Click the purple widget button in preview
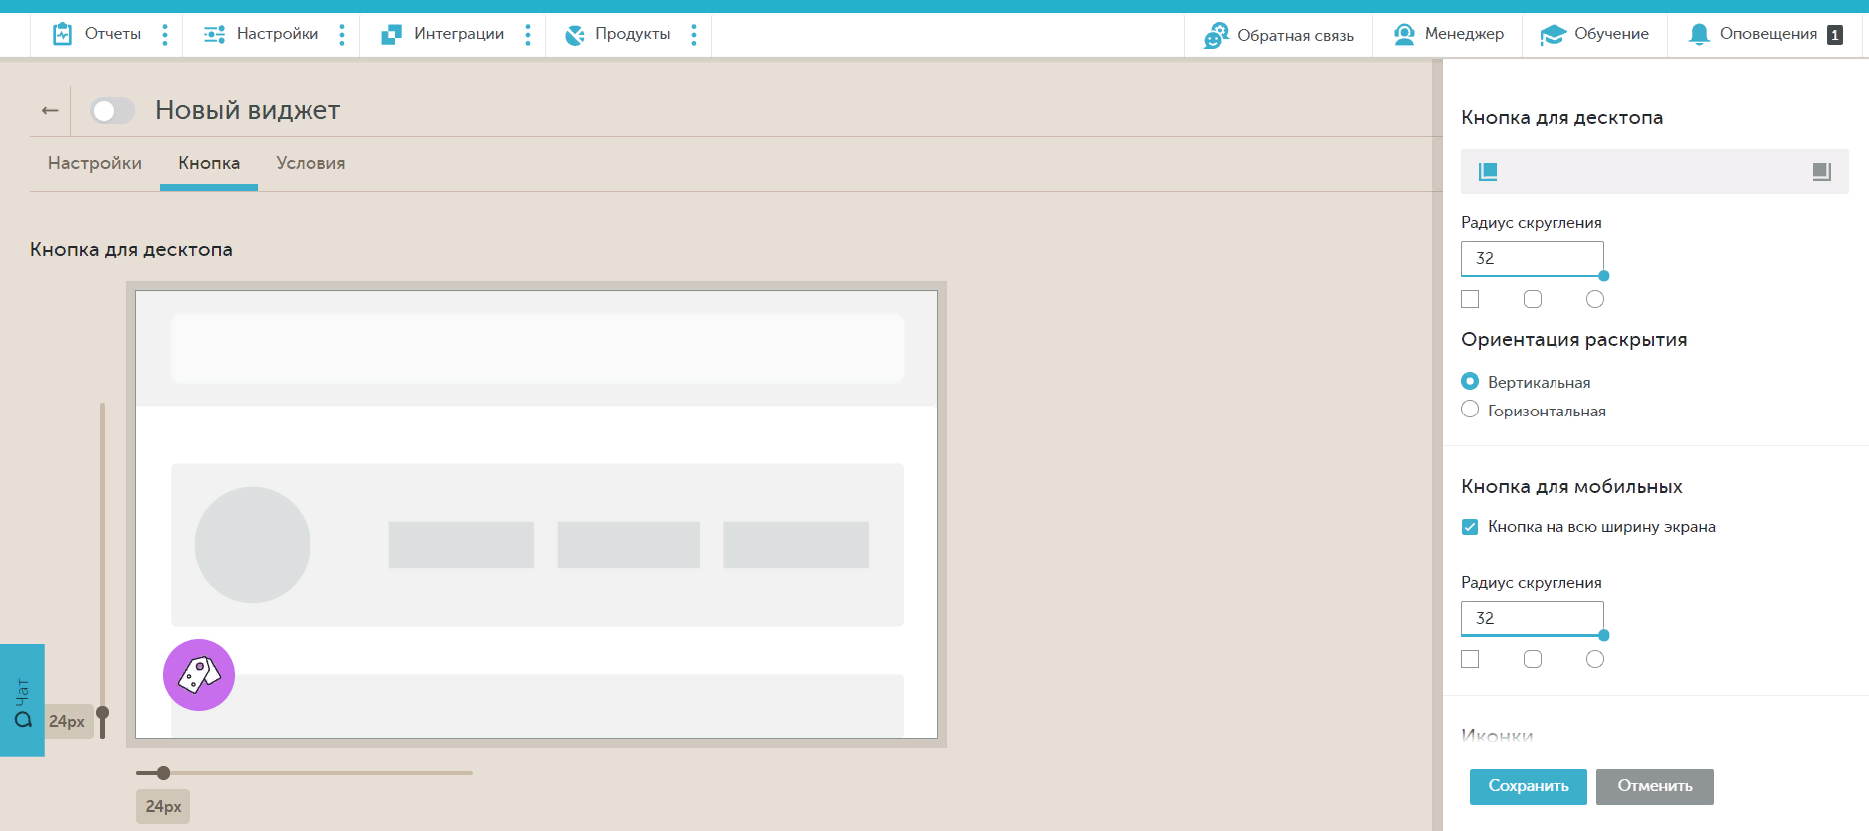 (x=199, y=675)
